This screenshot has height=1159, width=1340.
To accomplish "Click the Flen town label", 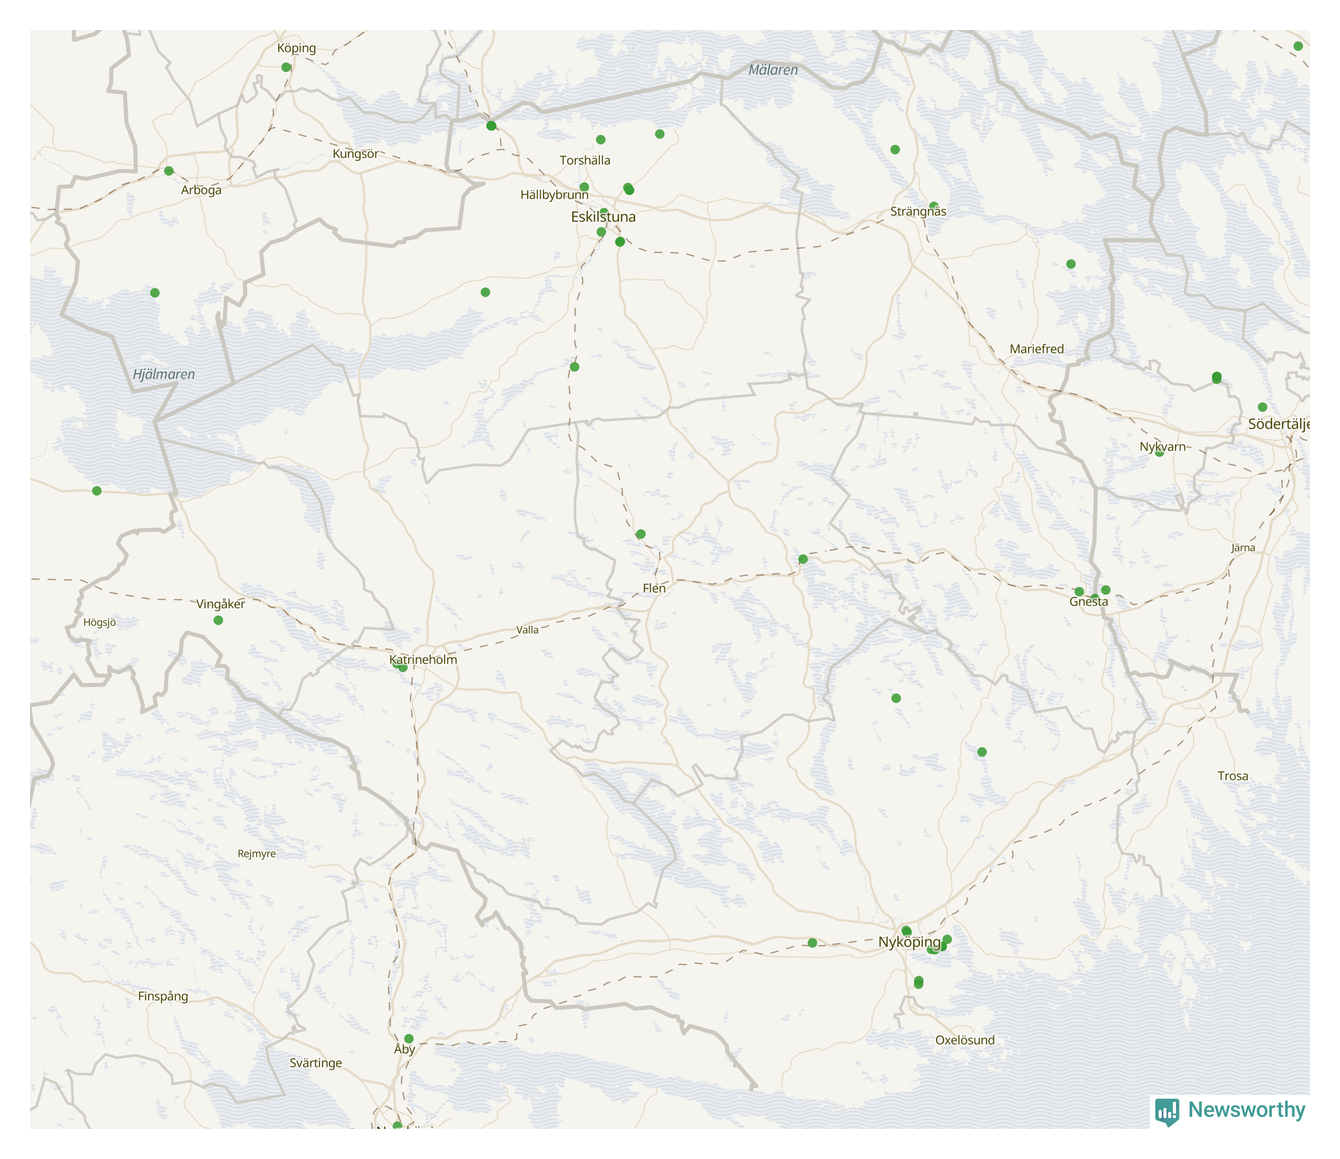I will 654,588.
